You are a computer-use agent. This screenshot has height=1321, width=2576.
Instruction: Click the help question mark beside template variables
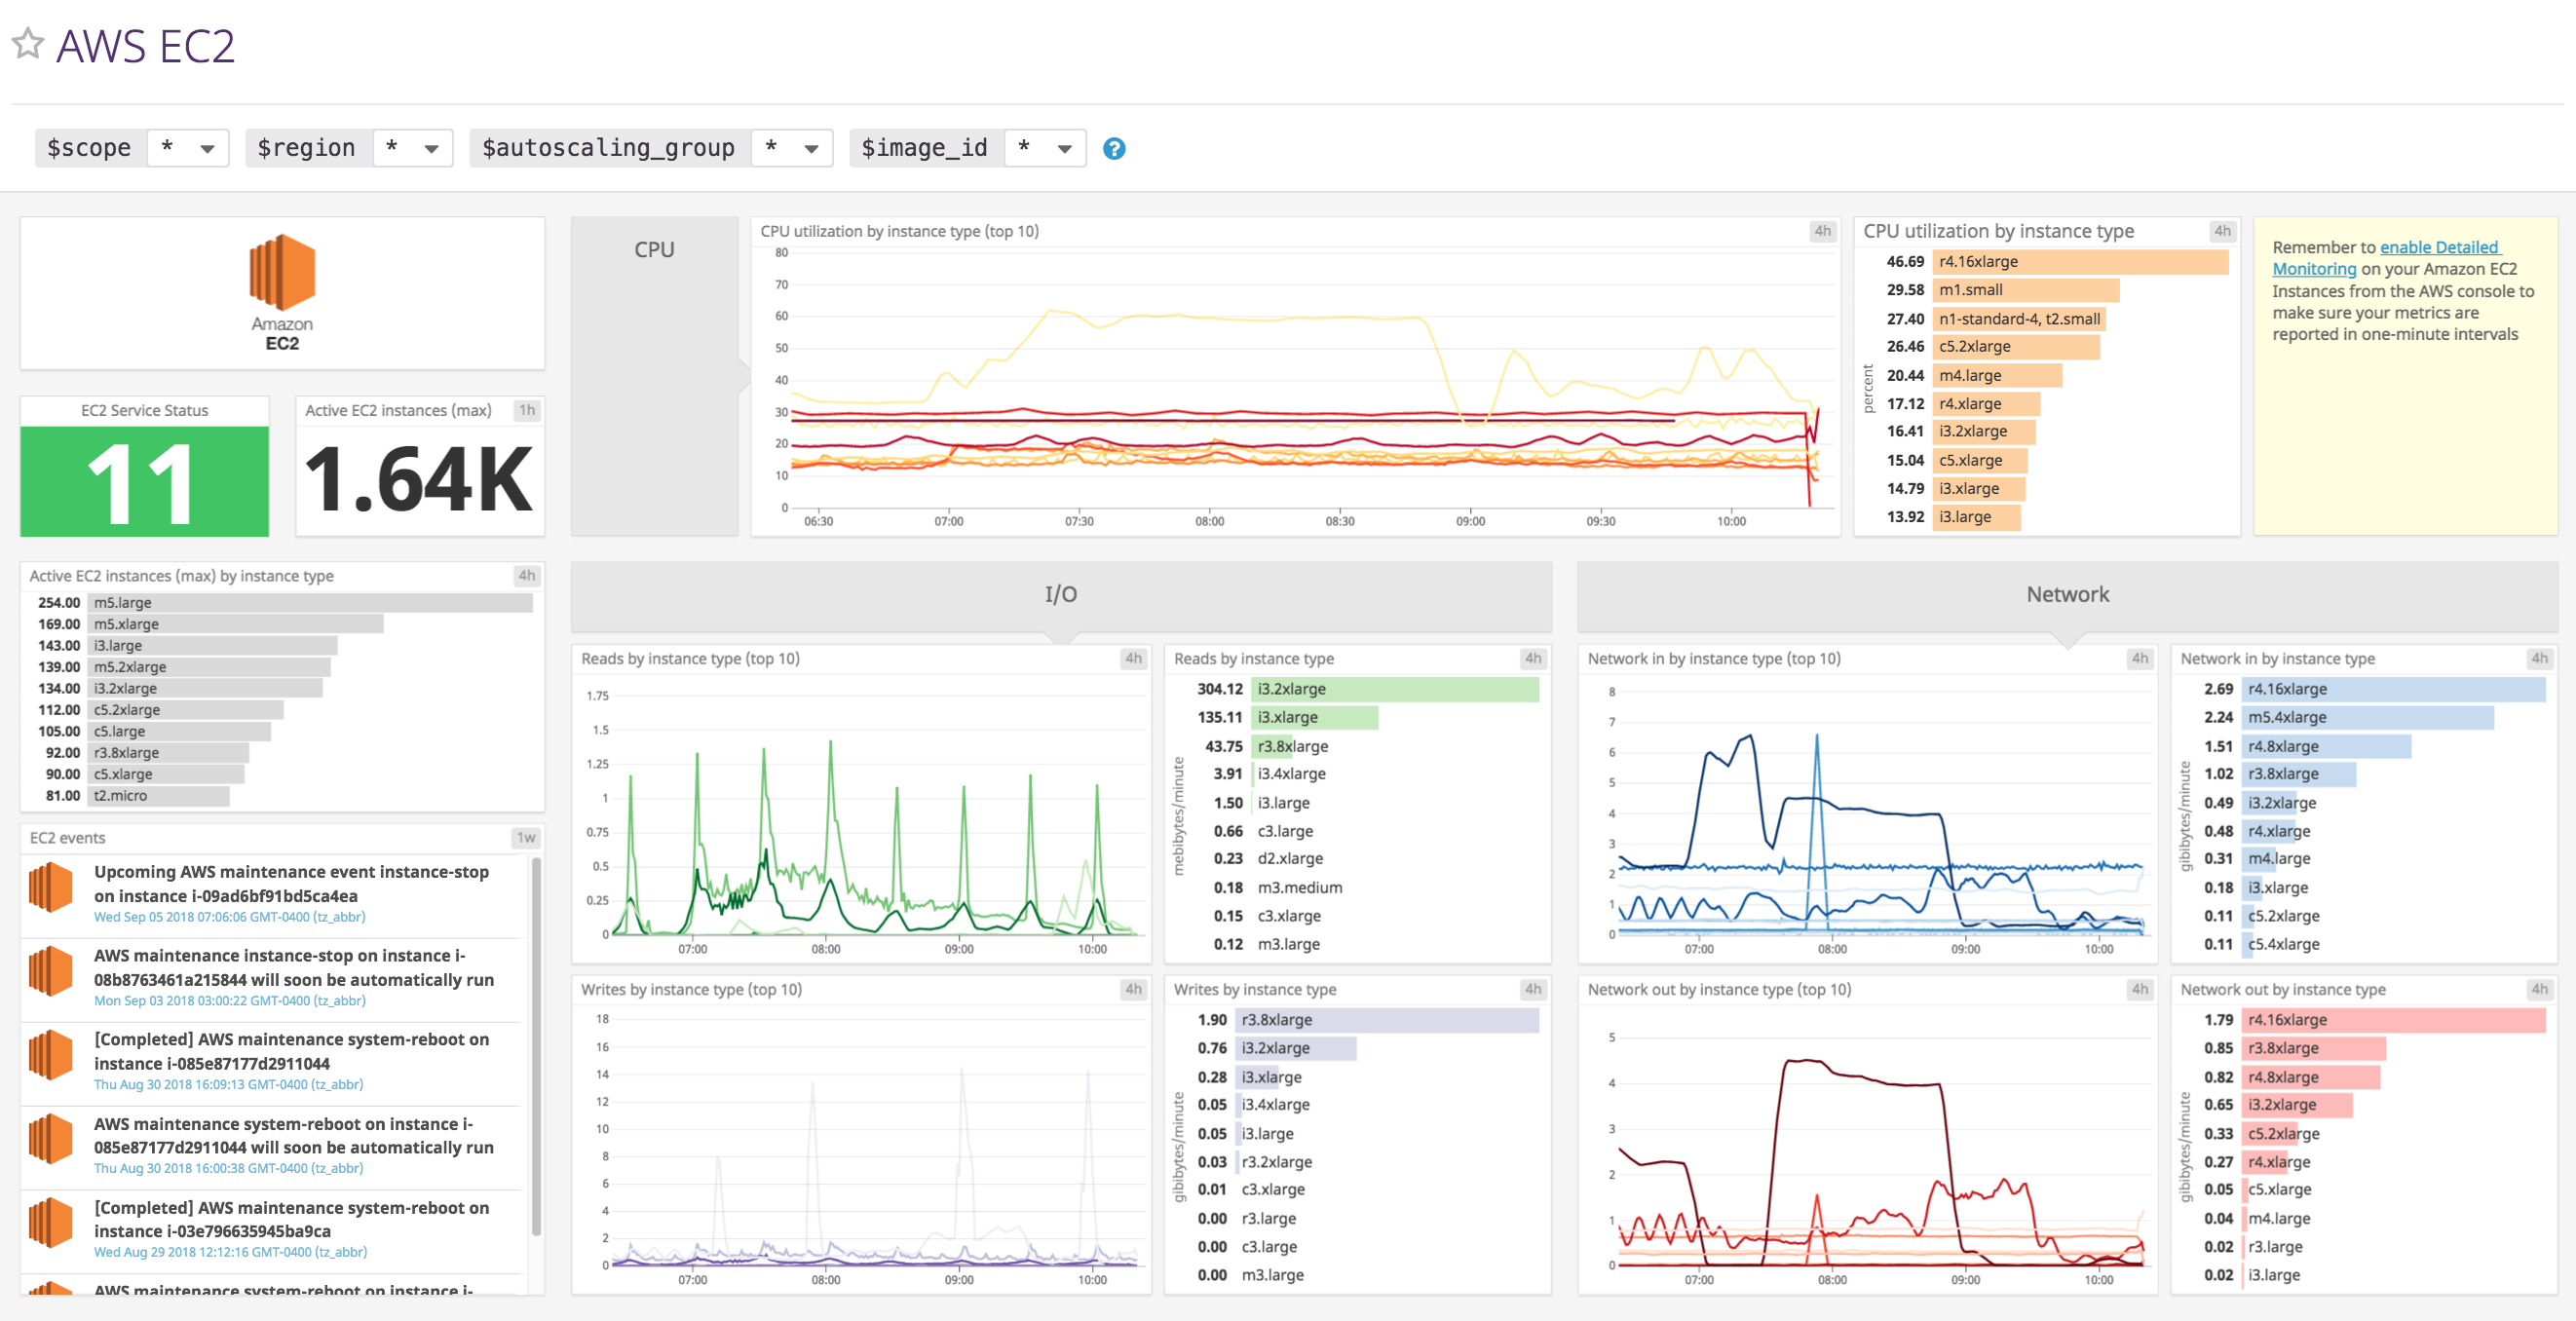pos(1114,148)
